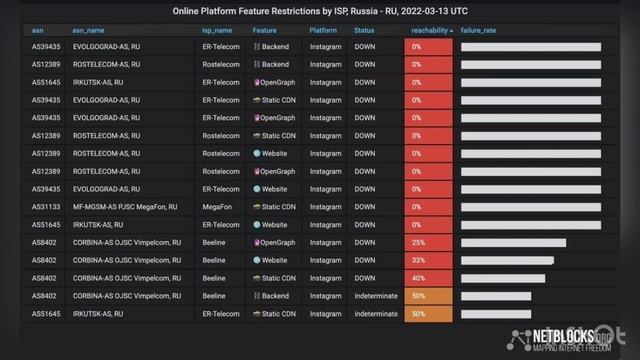Click 50% reachability cell in Beeline Backend row
This screenshot has height=360, width=640.
point(429,296)
